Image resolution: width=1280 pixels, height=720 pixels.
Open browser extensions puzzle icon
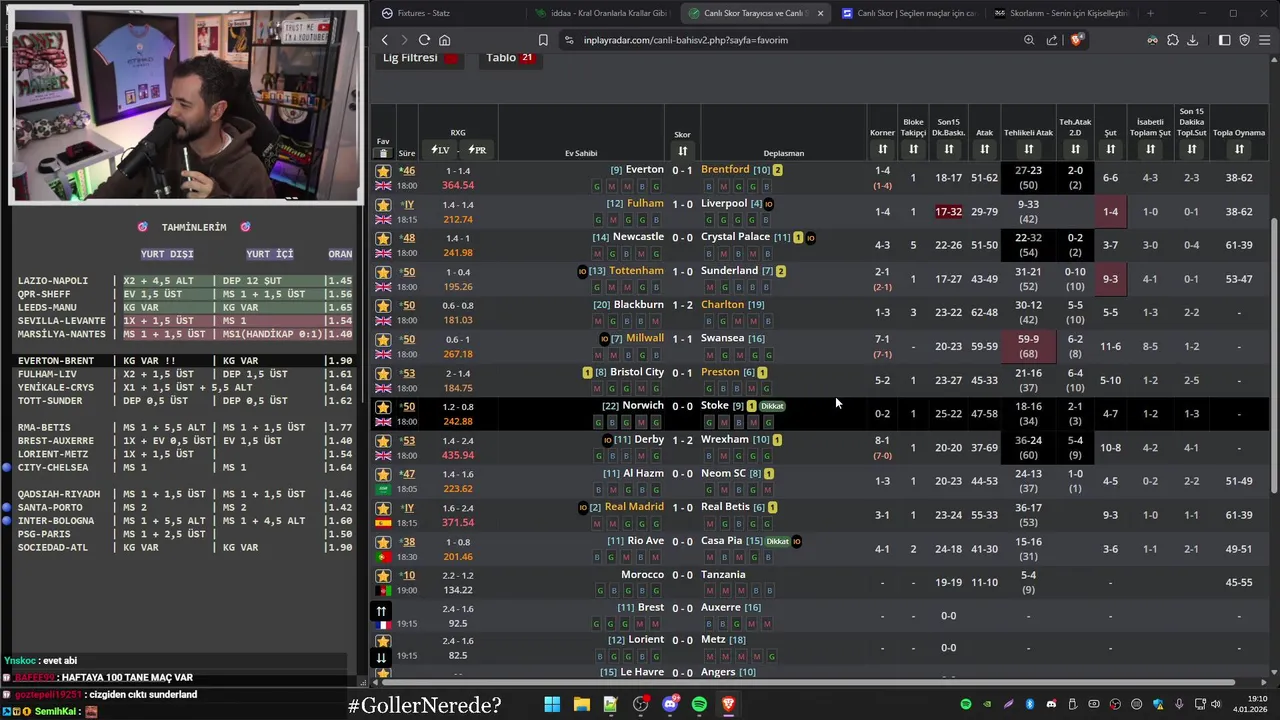click(x=1173, y=40)
